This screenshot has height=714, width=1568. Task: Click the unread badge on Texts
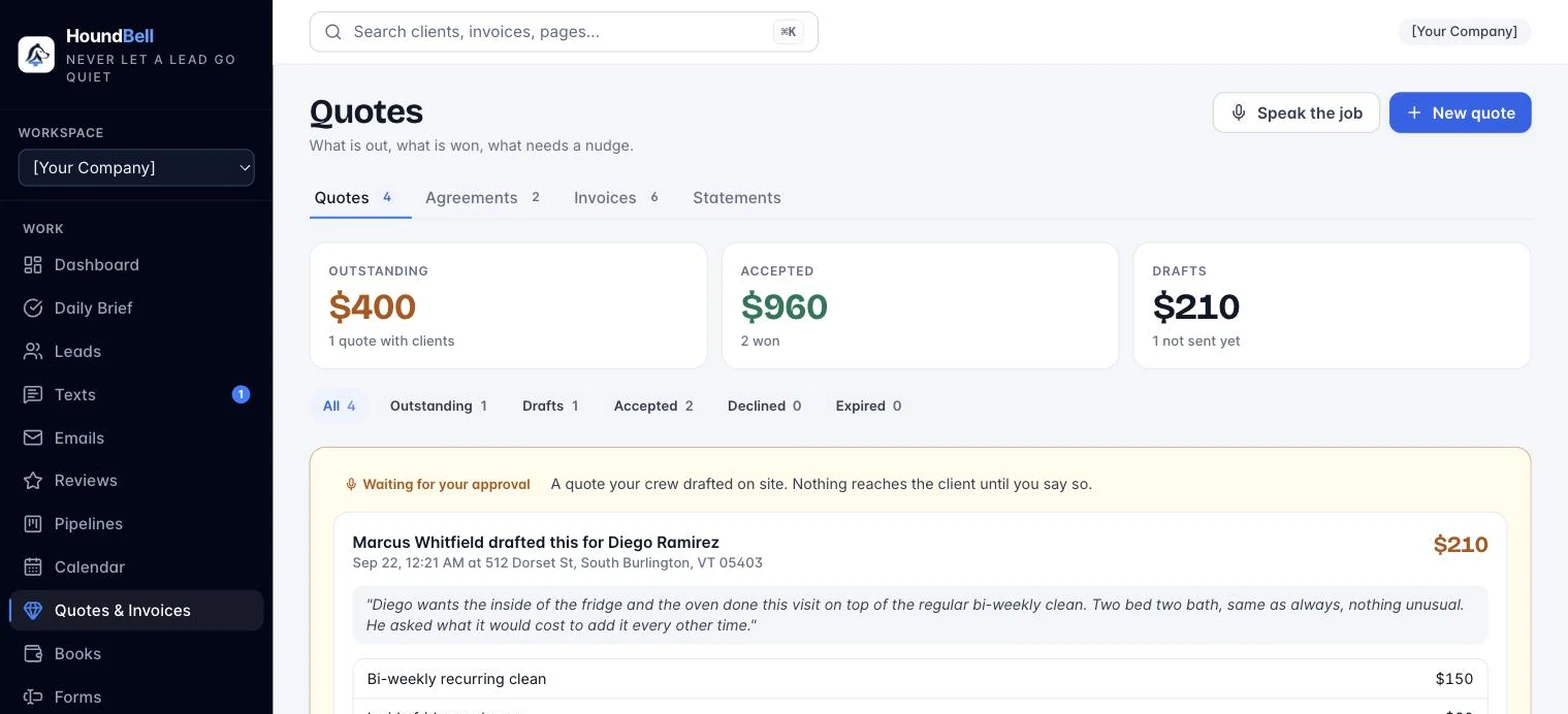pyautogui.click(x=241, y=395)
